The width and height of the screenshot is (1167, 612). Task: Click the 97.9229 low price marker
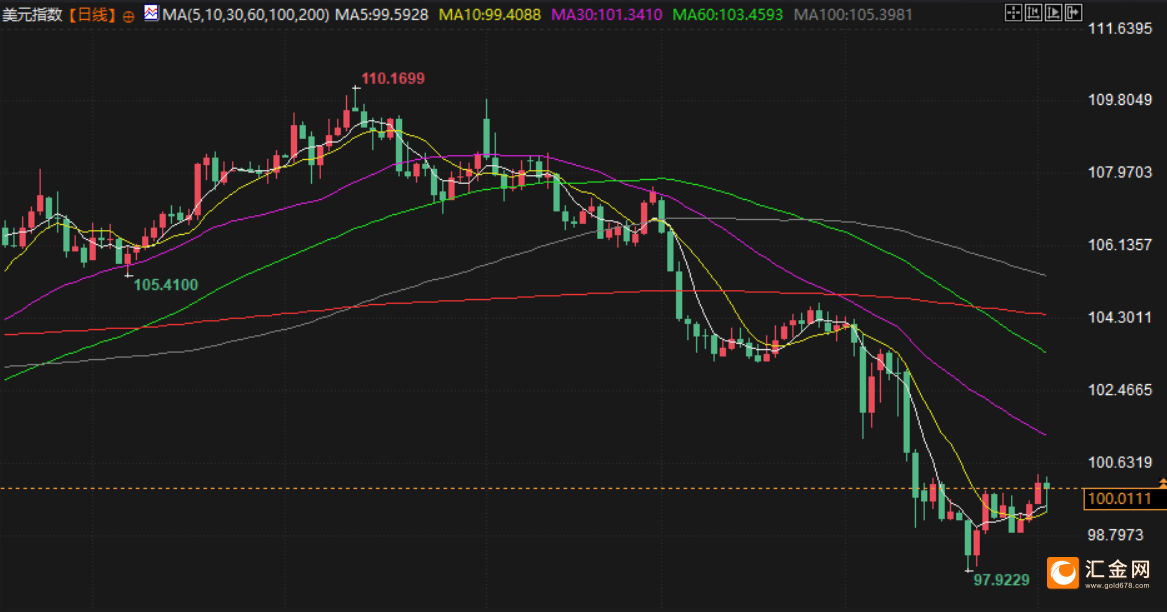tap(1001, 580)
